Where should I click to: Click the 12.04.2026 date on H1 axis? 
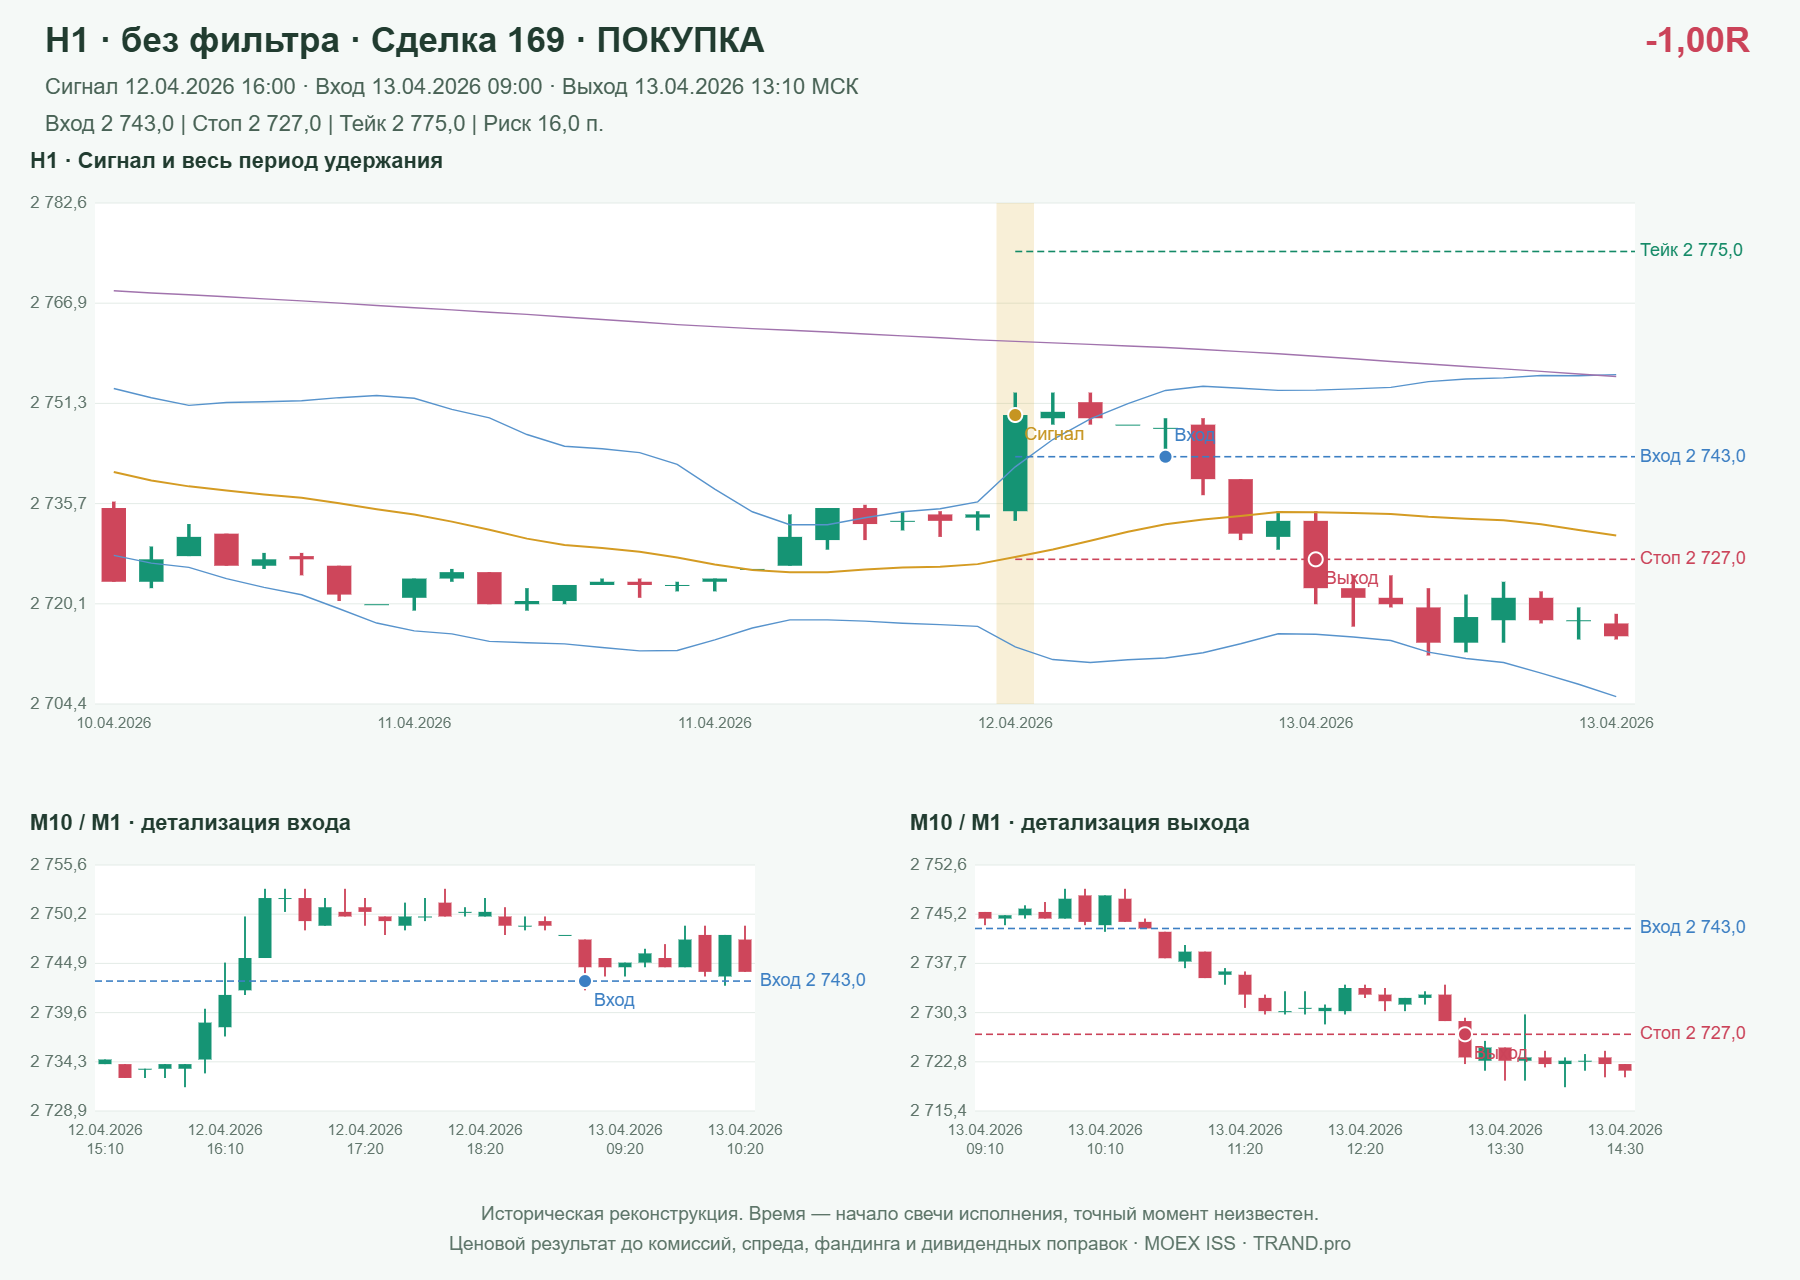click(x=1015, y=723)
